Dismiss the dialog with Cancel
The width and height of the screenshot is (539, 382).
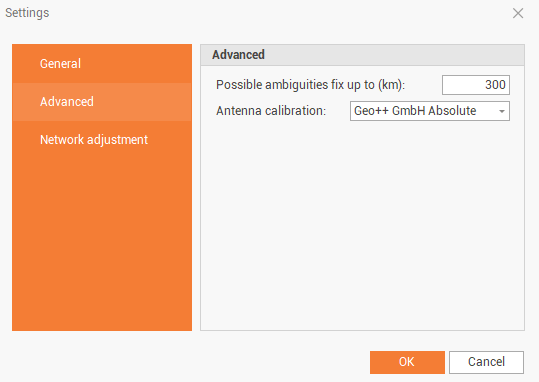486,362
